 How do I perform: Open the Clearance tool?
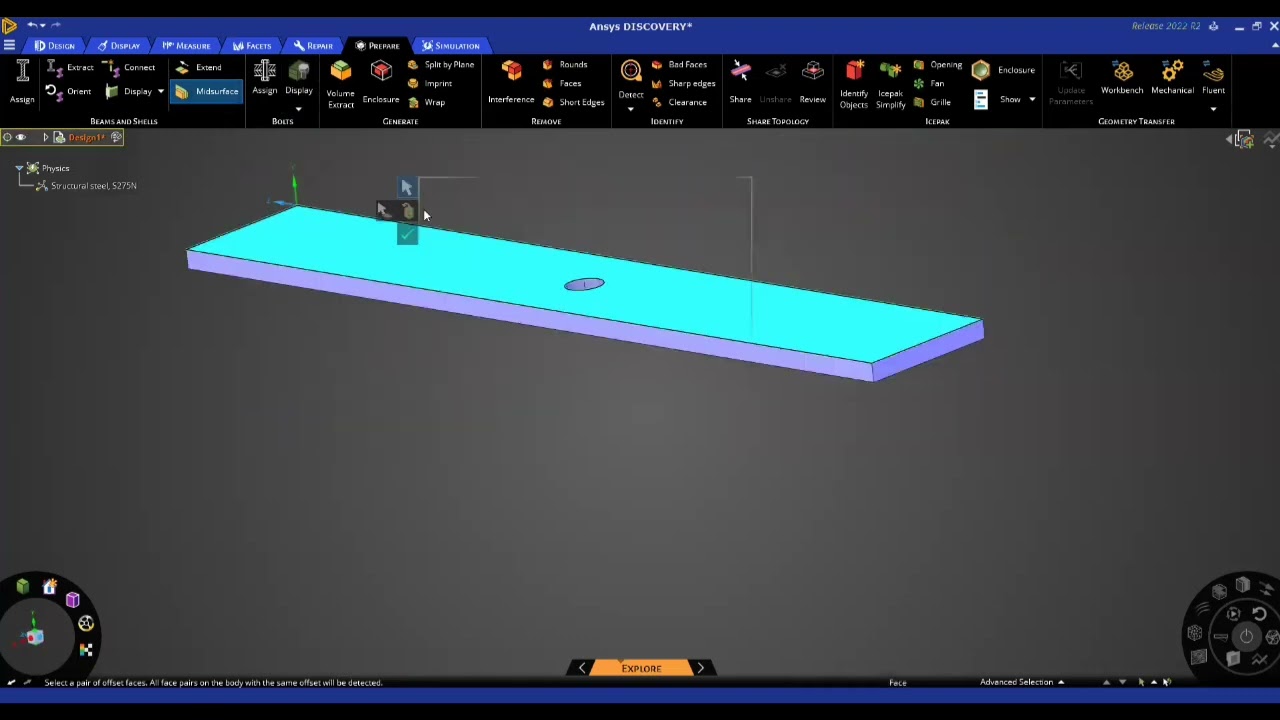click(679, 103)
